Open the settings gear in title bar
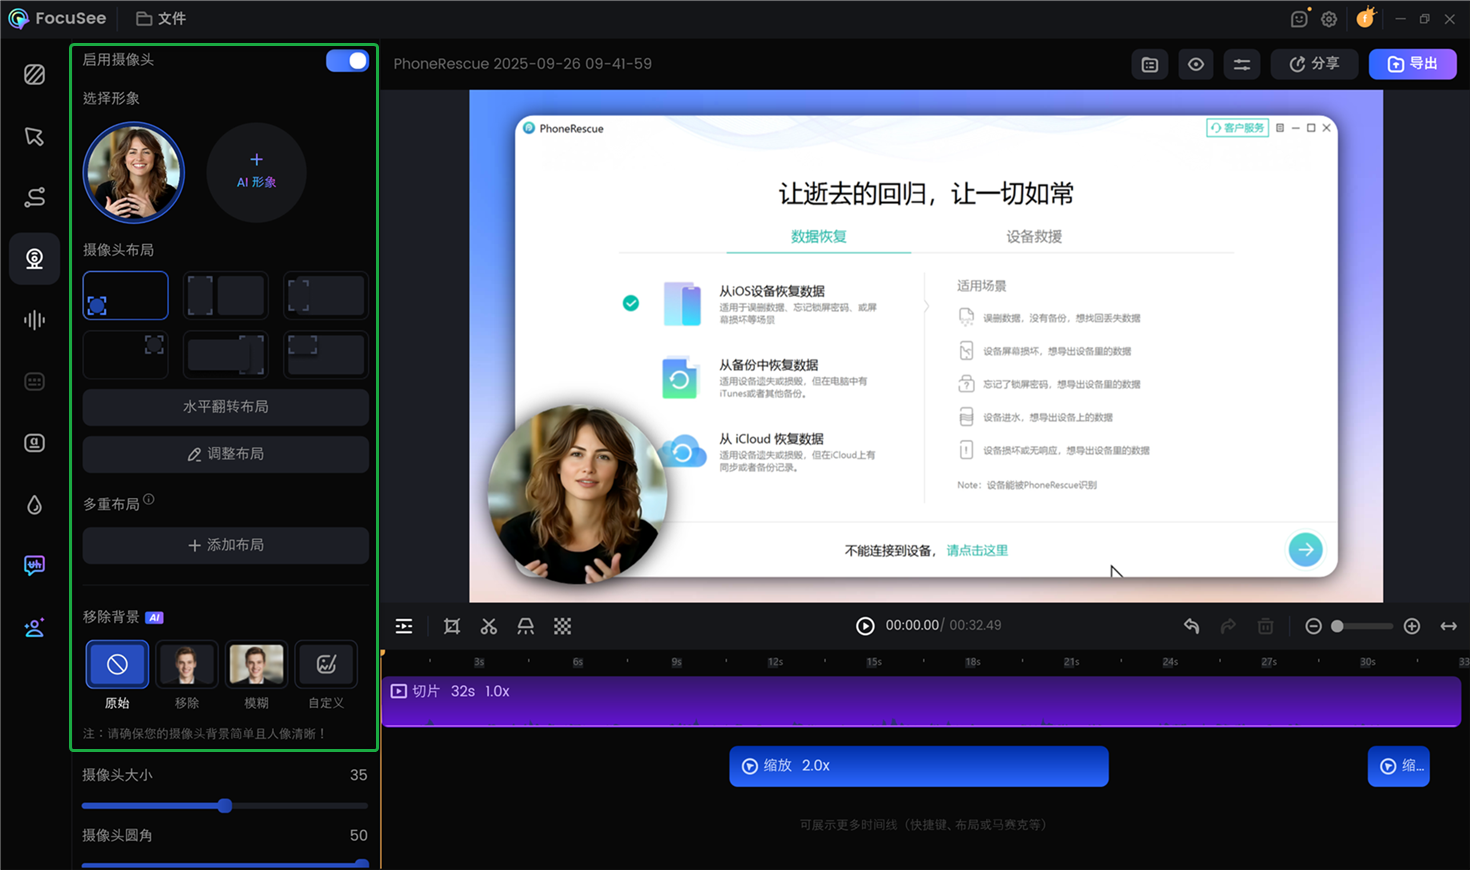 (x=1329, y=19)
